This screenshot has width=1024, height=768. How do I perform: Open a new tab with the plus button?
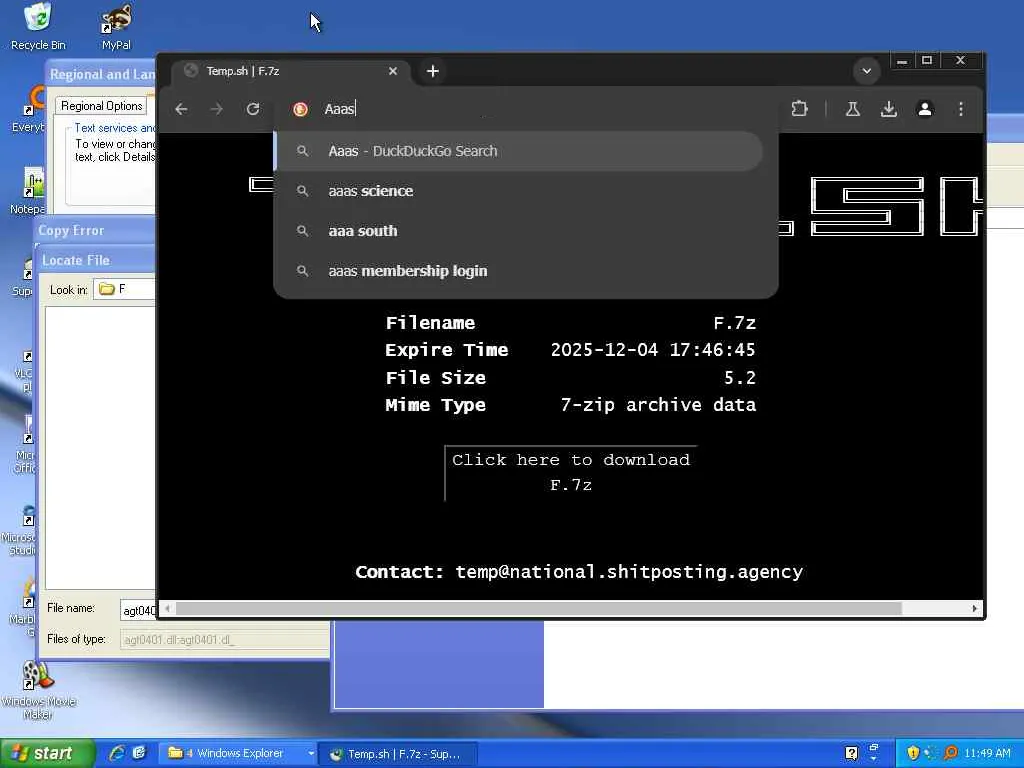432,71
